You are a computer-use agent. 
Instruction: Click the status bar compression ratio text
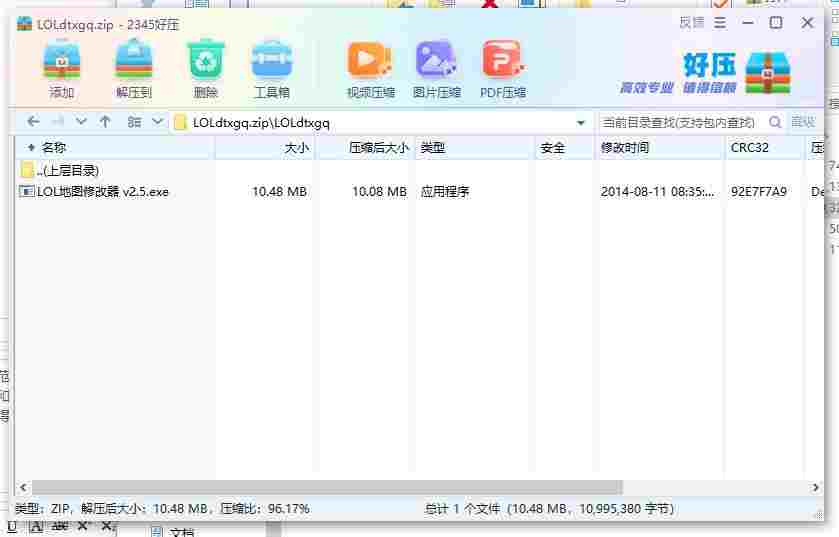tap(265, 509)
